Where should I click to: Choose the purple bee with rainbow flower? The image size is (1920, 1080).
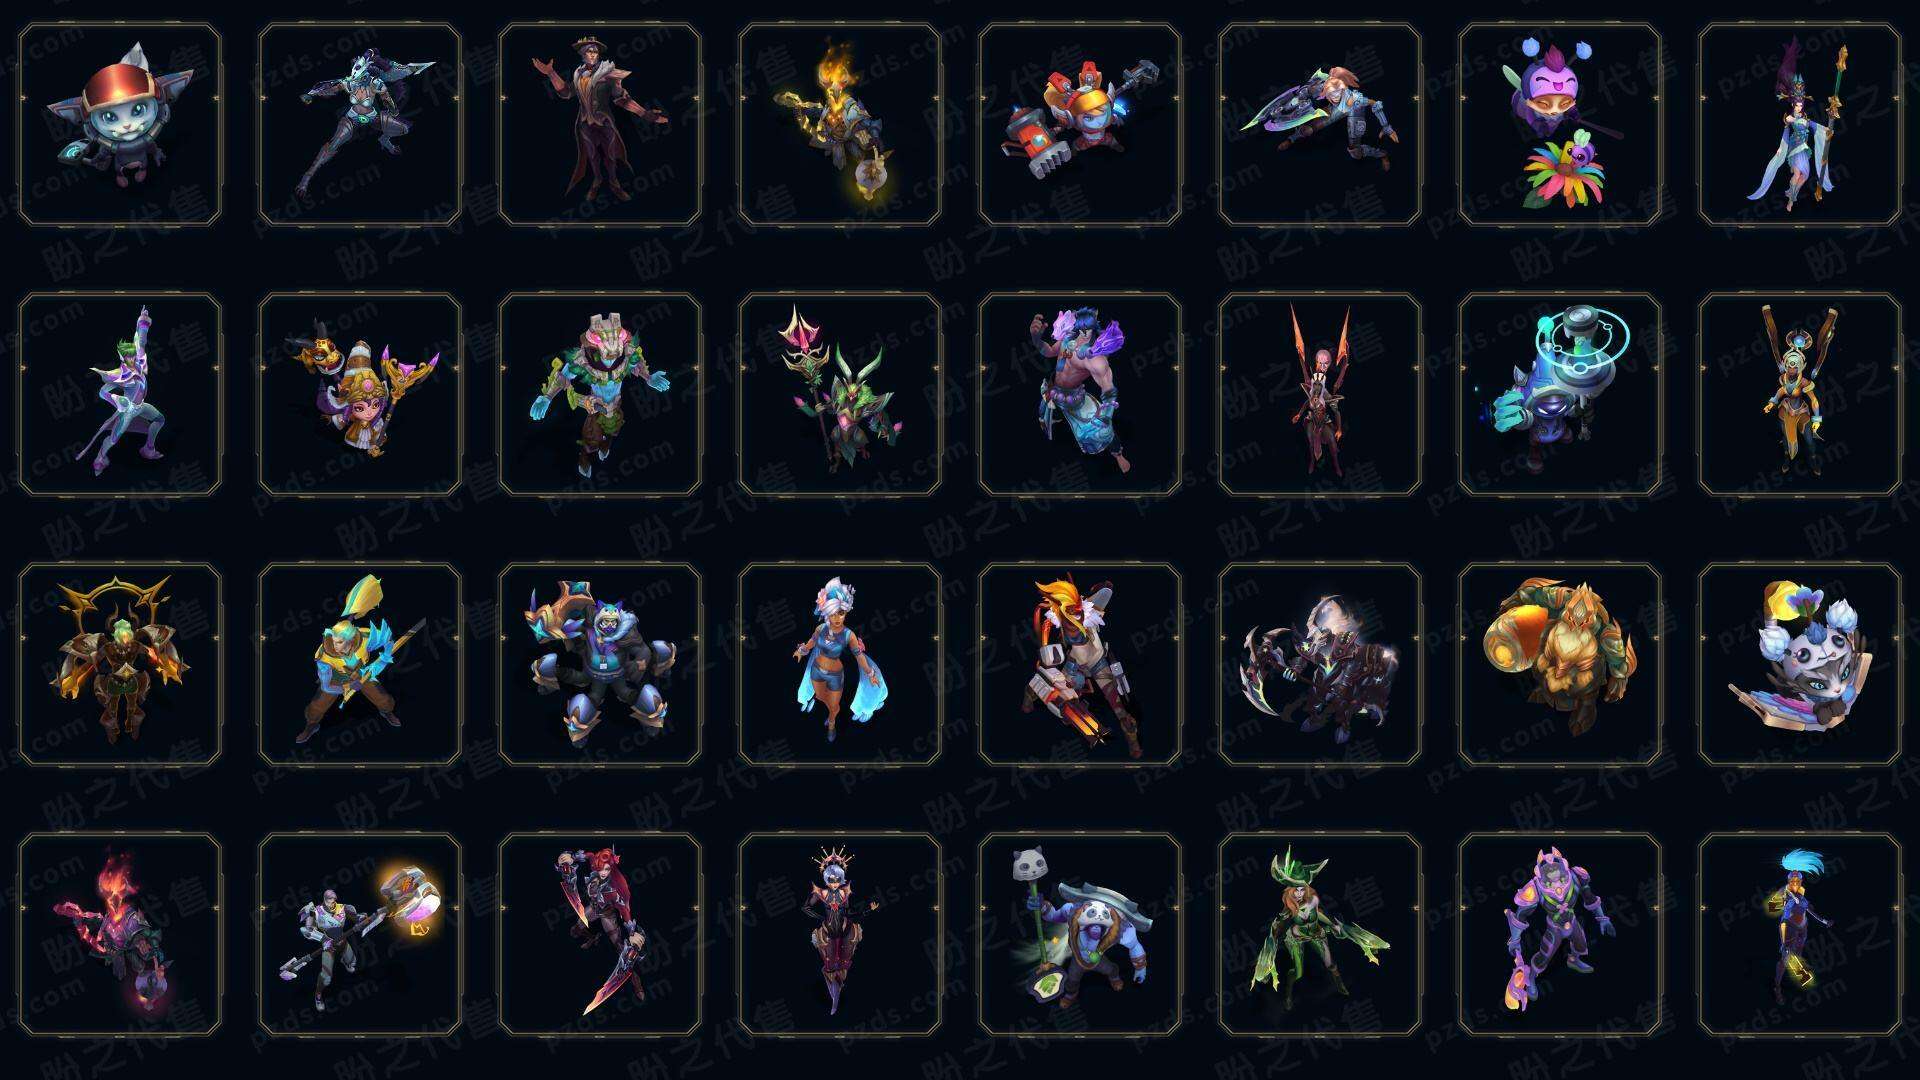[1560, 125]
